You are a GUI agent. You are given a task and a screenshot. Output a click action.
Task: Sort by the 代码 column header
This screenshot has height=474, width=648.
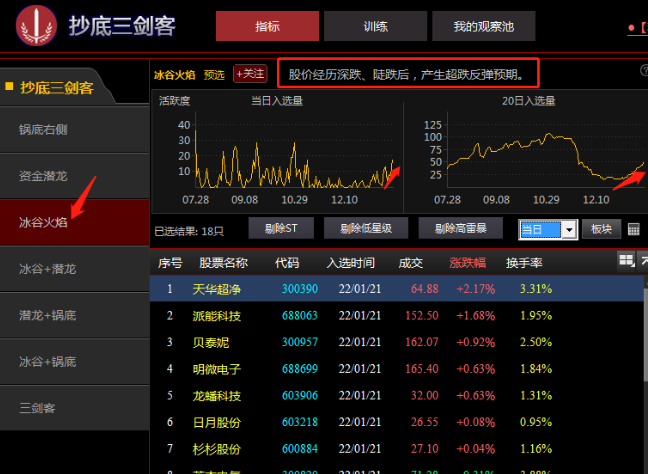287,263
